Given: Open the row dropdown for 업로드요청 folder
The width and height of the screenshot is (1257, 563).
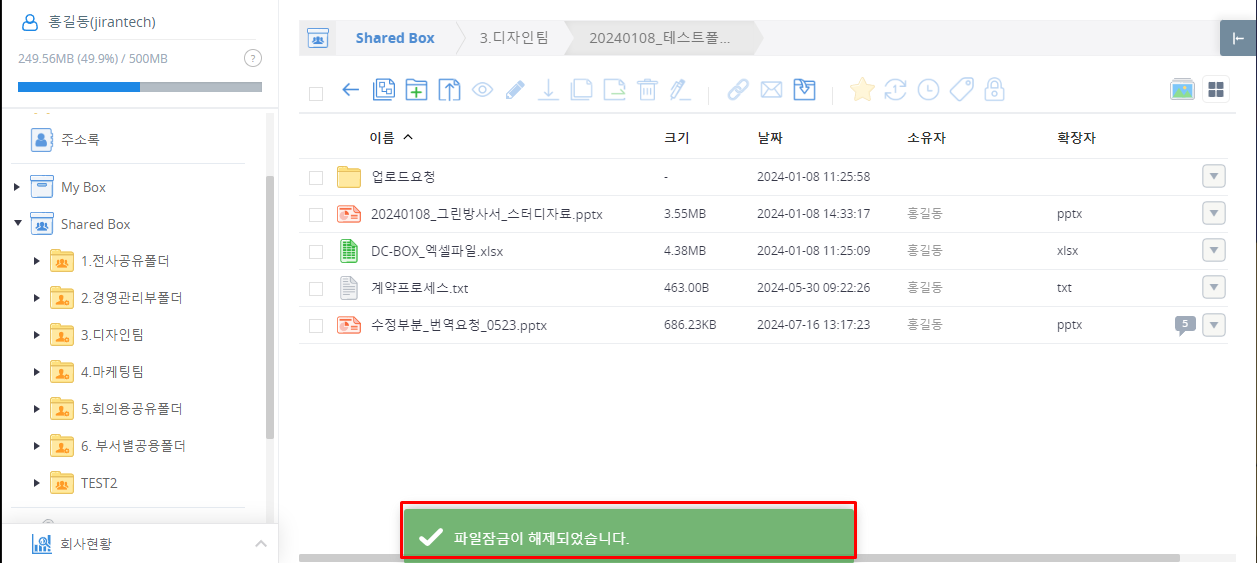Looking at the screenshot, I should (x=1213, y=177).
